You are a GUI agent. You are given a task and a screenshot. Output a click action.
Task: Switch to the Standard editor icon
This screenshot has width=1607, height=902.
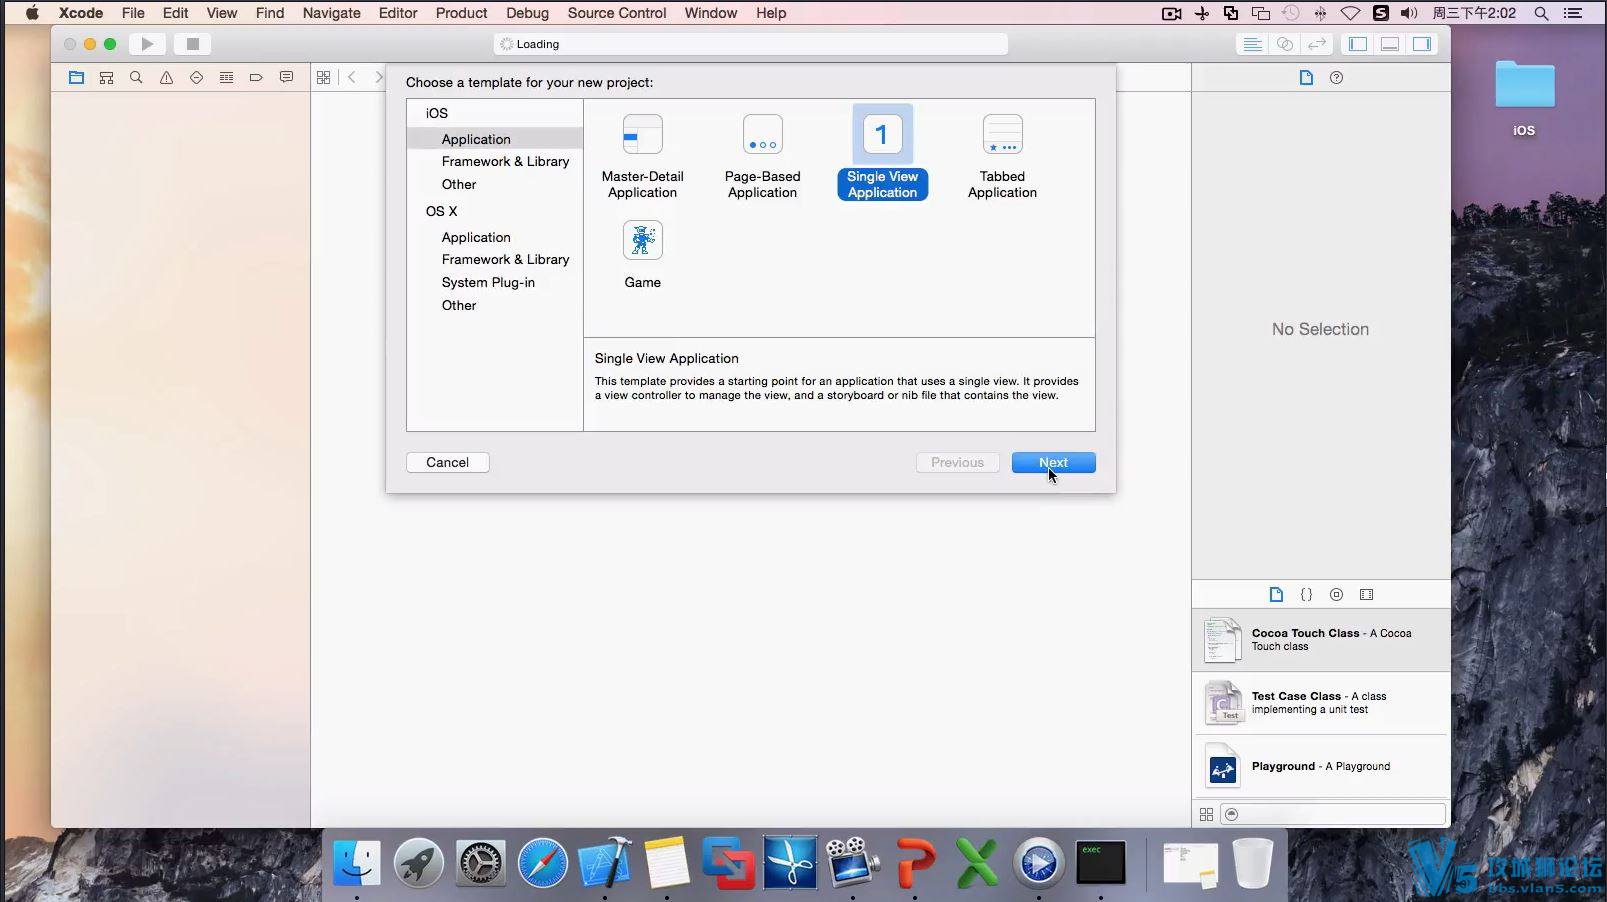pyautogui.click(x=1251, y=44)
